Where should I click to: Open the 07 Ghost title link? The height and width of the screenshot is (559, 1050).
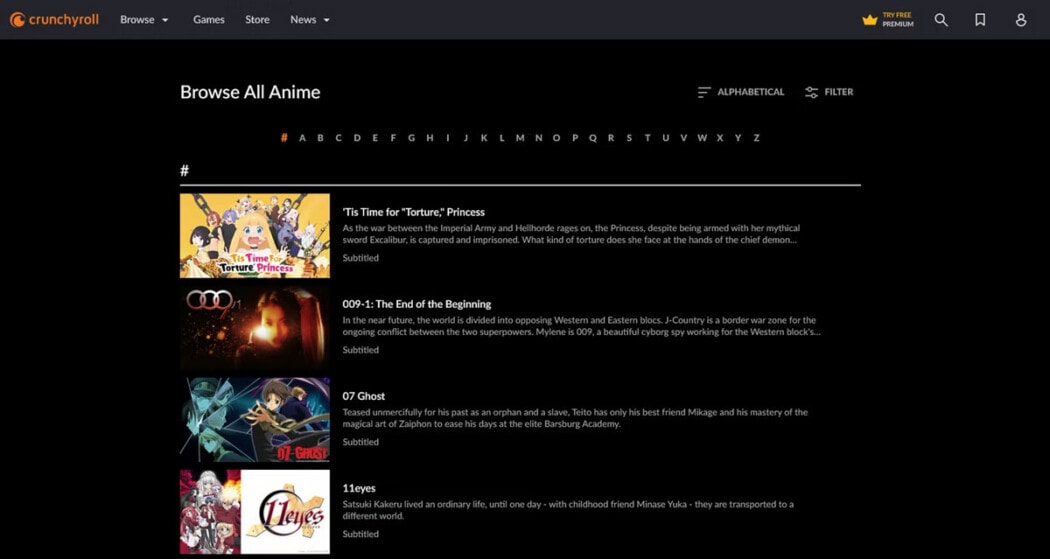click(364, 396)
